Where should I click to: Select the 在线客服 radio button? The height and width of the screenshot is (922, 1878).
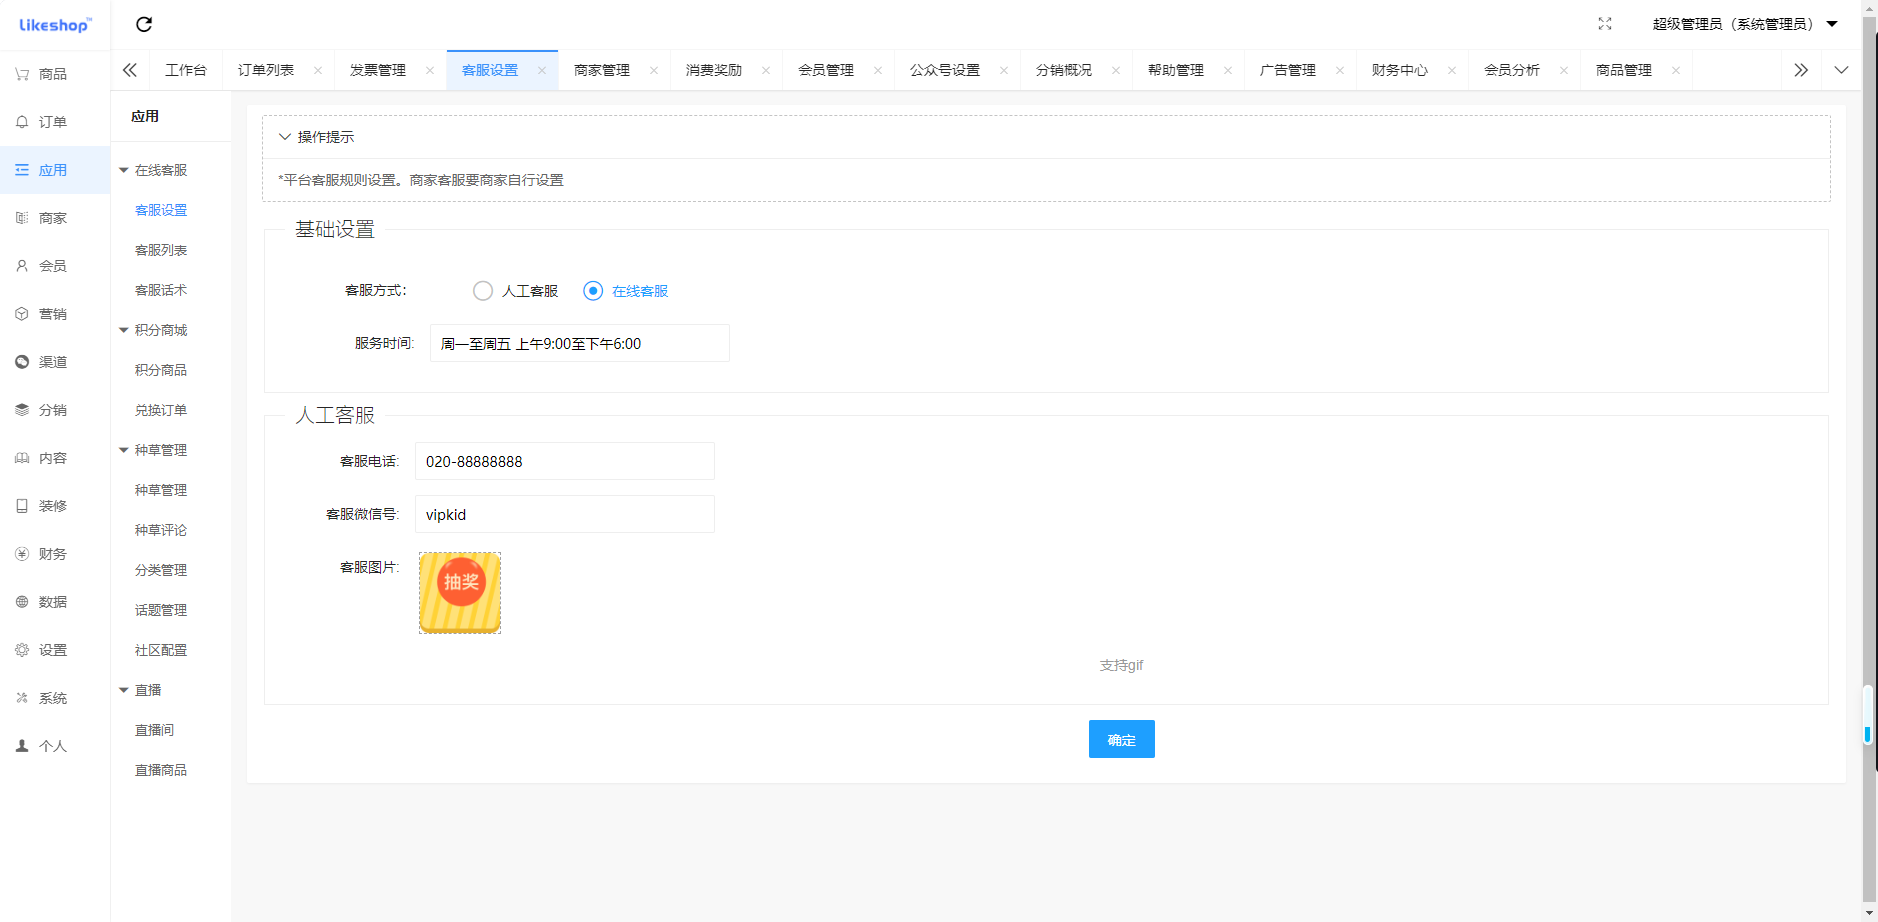point(593,291)
